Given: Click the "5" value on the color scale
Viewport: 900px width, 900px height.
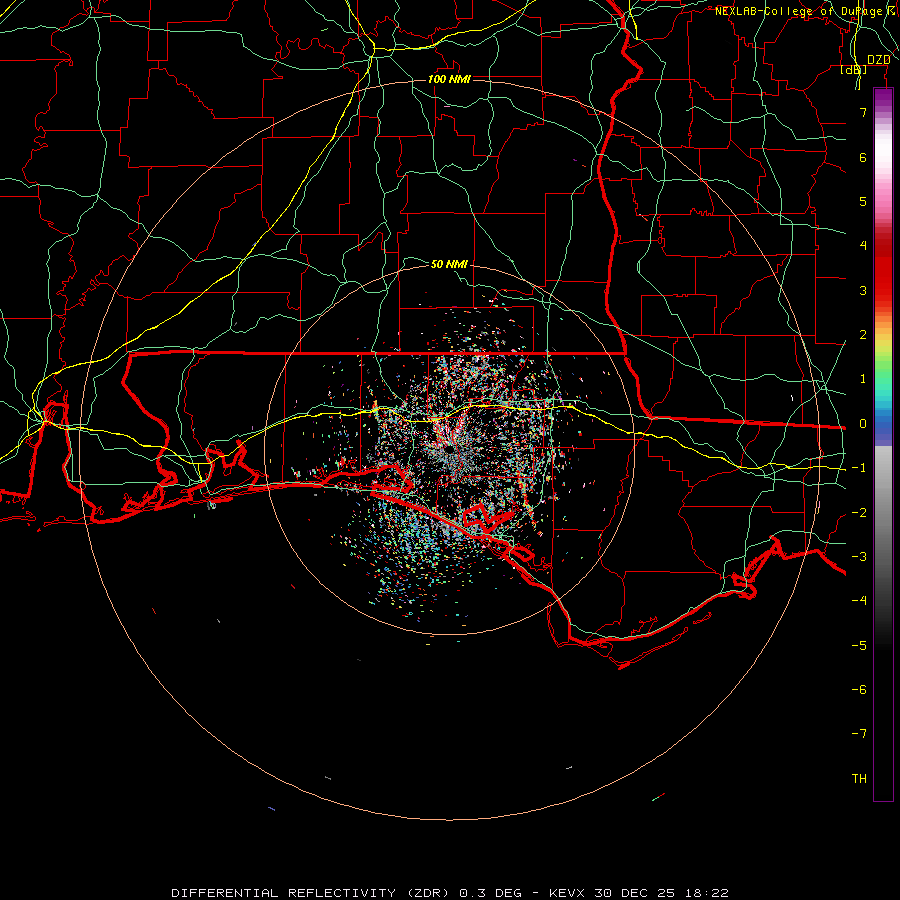Looking at the screenshot, I should (863, 201).
